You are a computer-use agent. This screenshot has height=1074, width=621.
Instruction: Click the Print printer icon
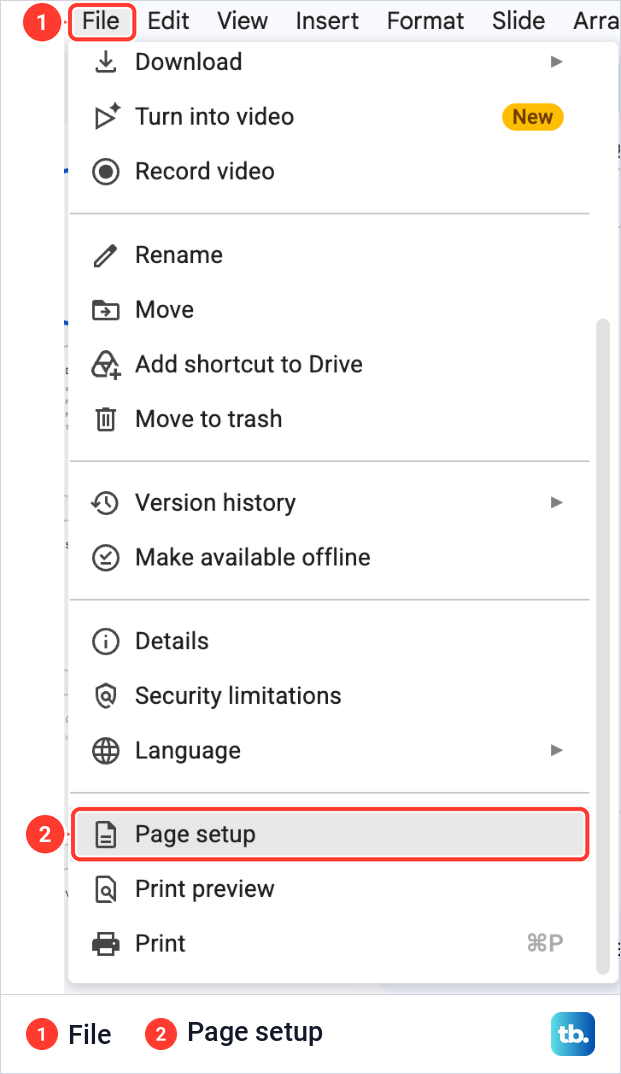[105, 944]
